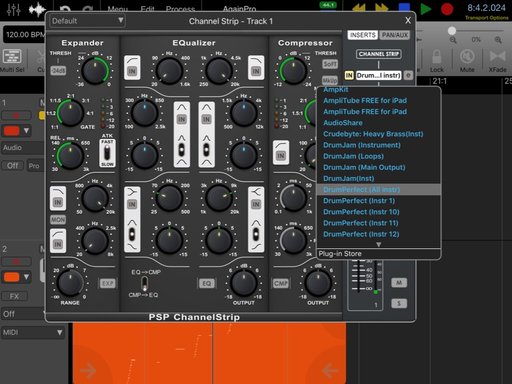Screen dimensions: 512x384
Task: Select DrumPerfect (All instr) entry
Action: [378, 190]
